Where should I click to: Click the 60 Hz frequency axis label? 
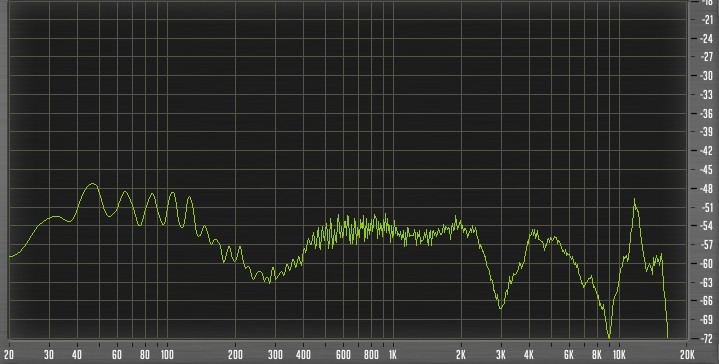click(x=116, y=354)
